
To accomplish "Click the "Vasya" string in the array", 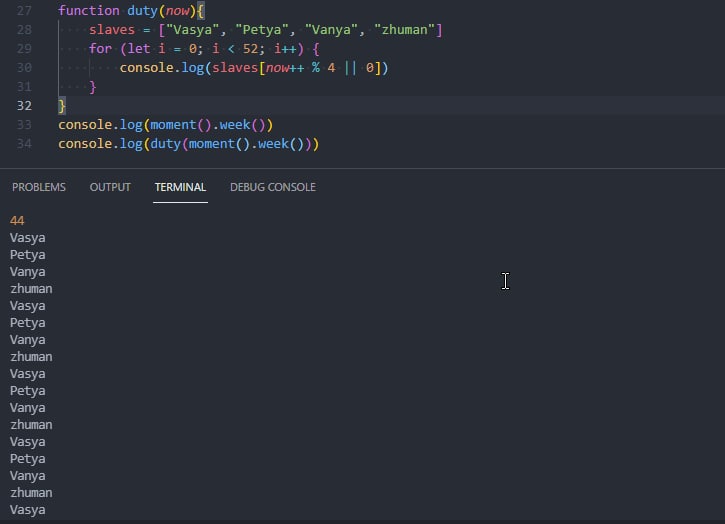I will click(x=192, y=30).
